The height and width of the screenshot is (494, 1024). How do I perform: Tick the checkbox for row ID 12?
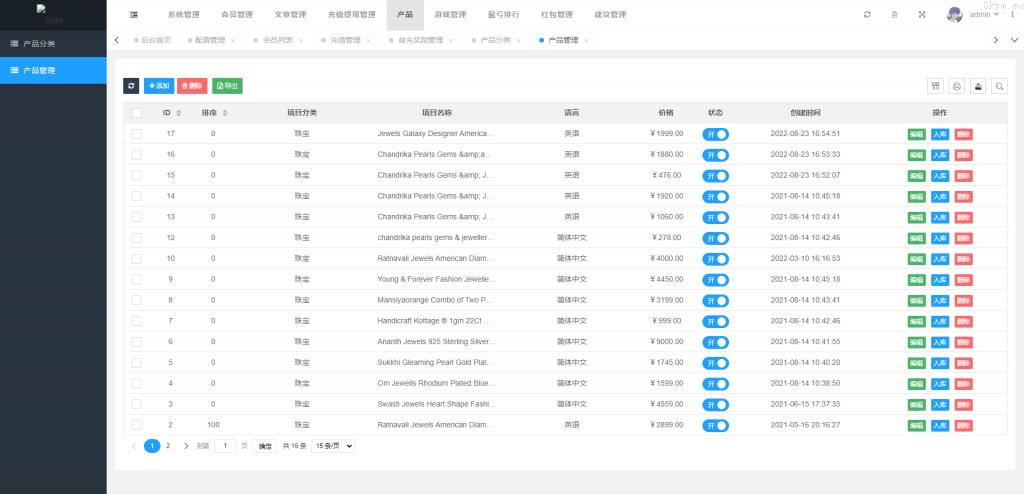click(136, 238)
